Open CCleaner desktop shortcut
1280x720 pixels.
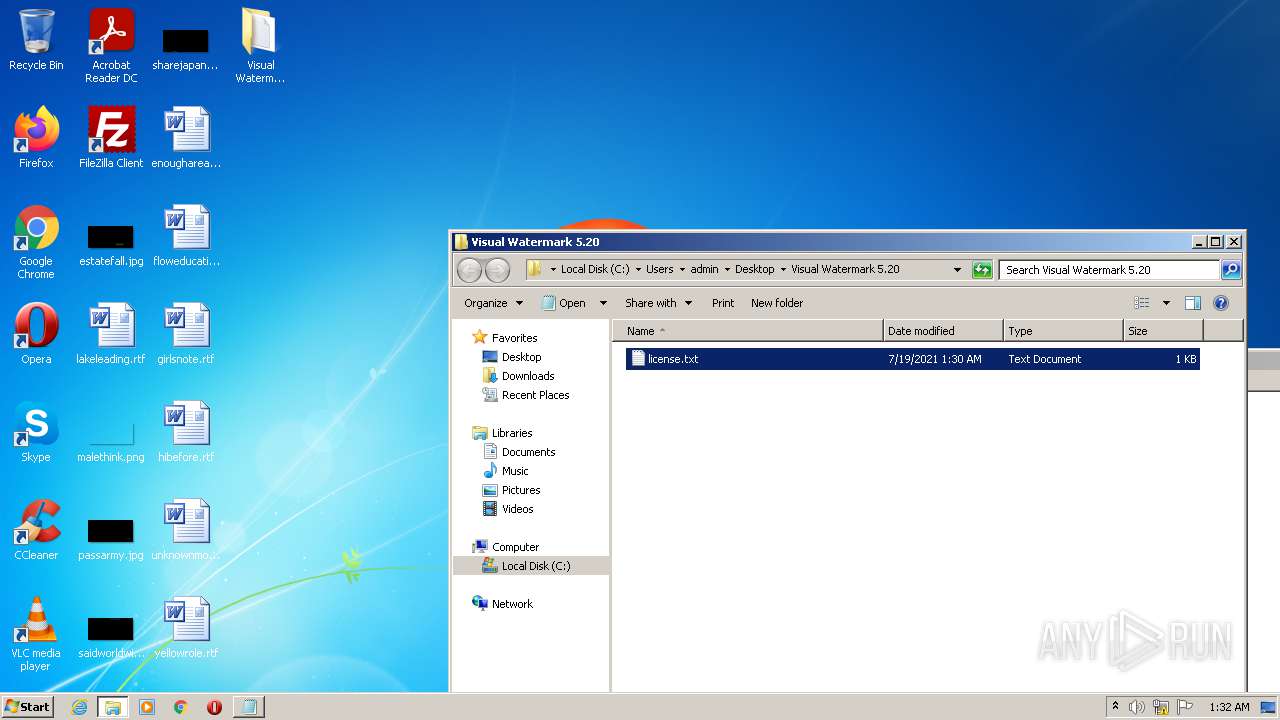[36, 530]
